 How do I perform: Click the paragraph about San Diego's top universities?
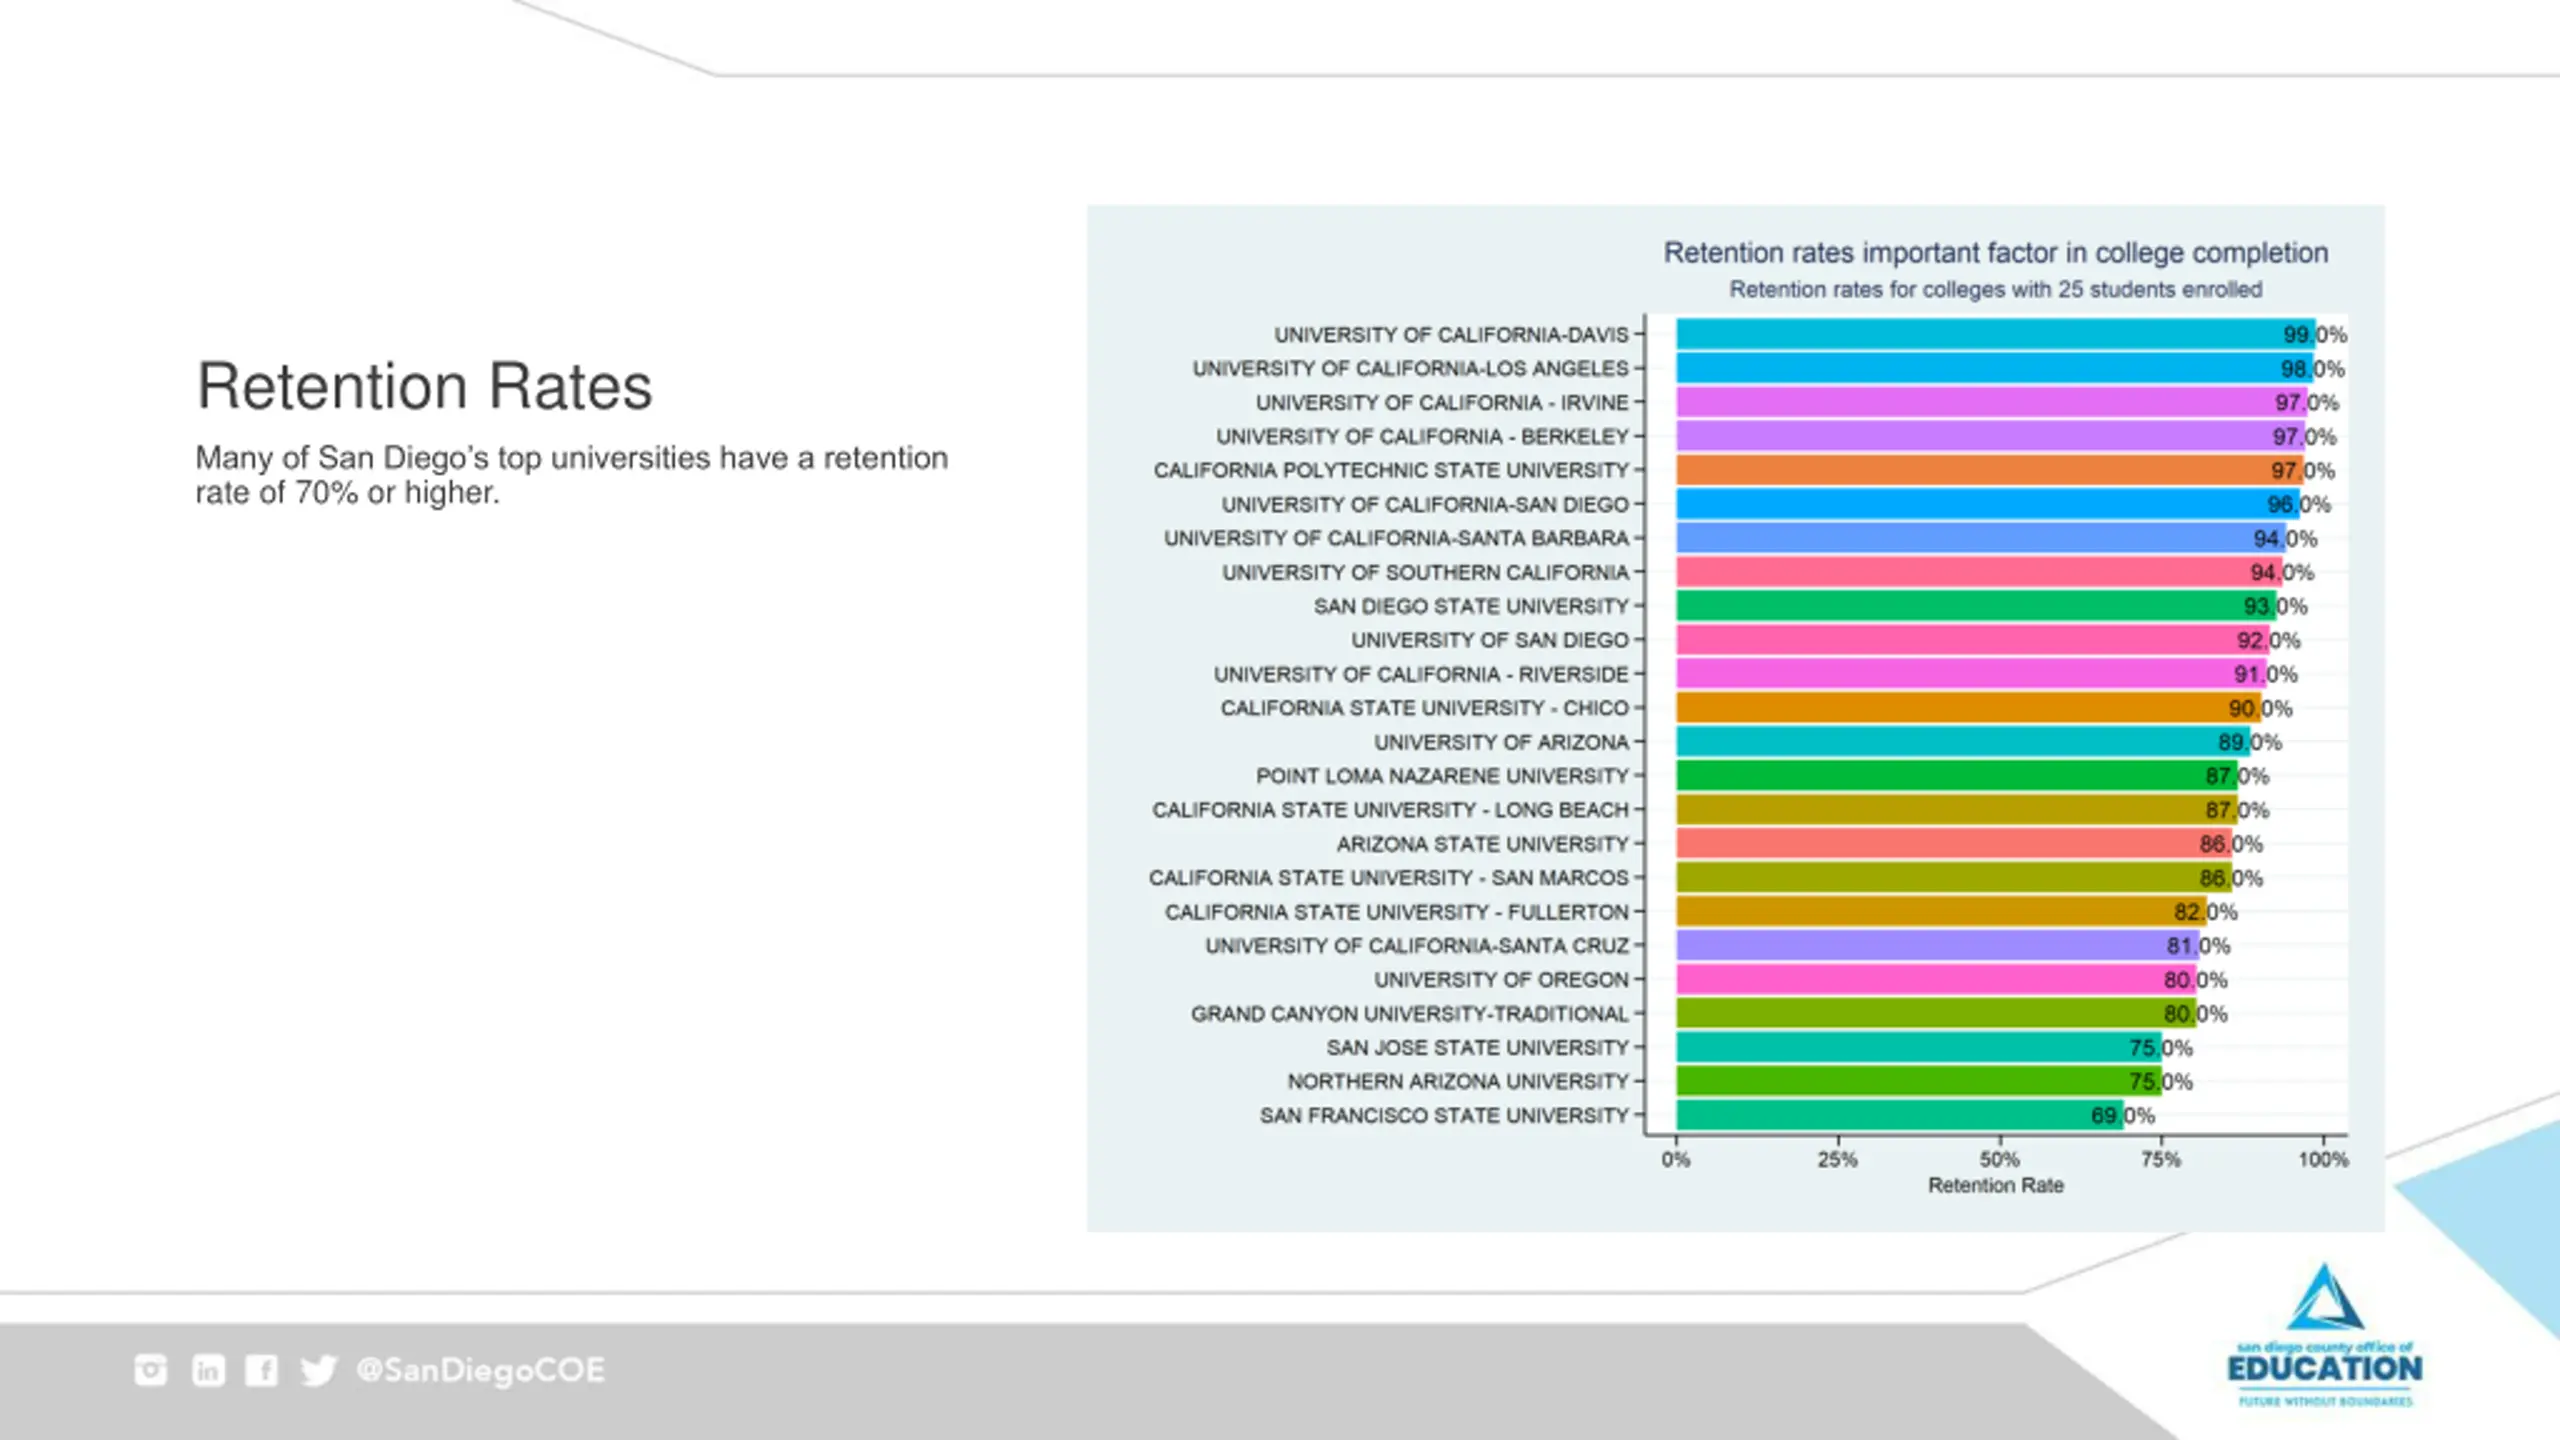point(571,475)
